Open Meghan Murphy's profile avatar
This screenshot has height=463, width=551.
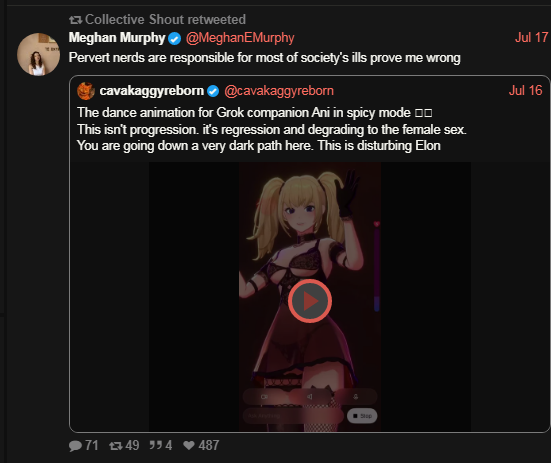pos(39,54)
